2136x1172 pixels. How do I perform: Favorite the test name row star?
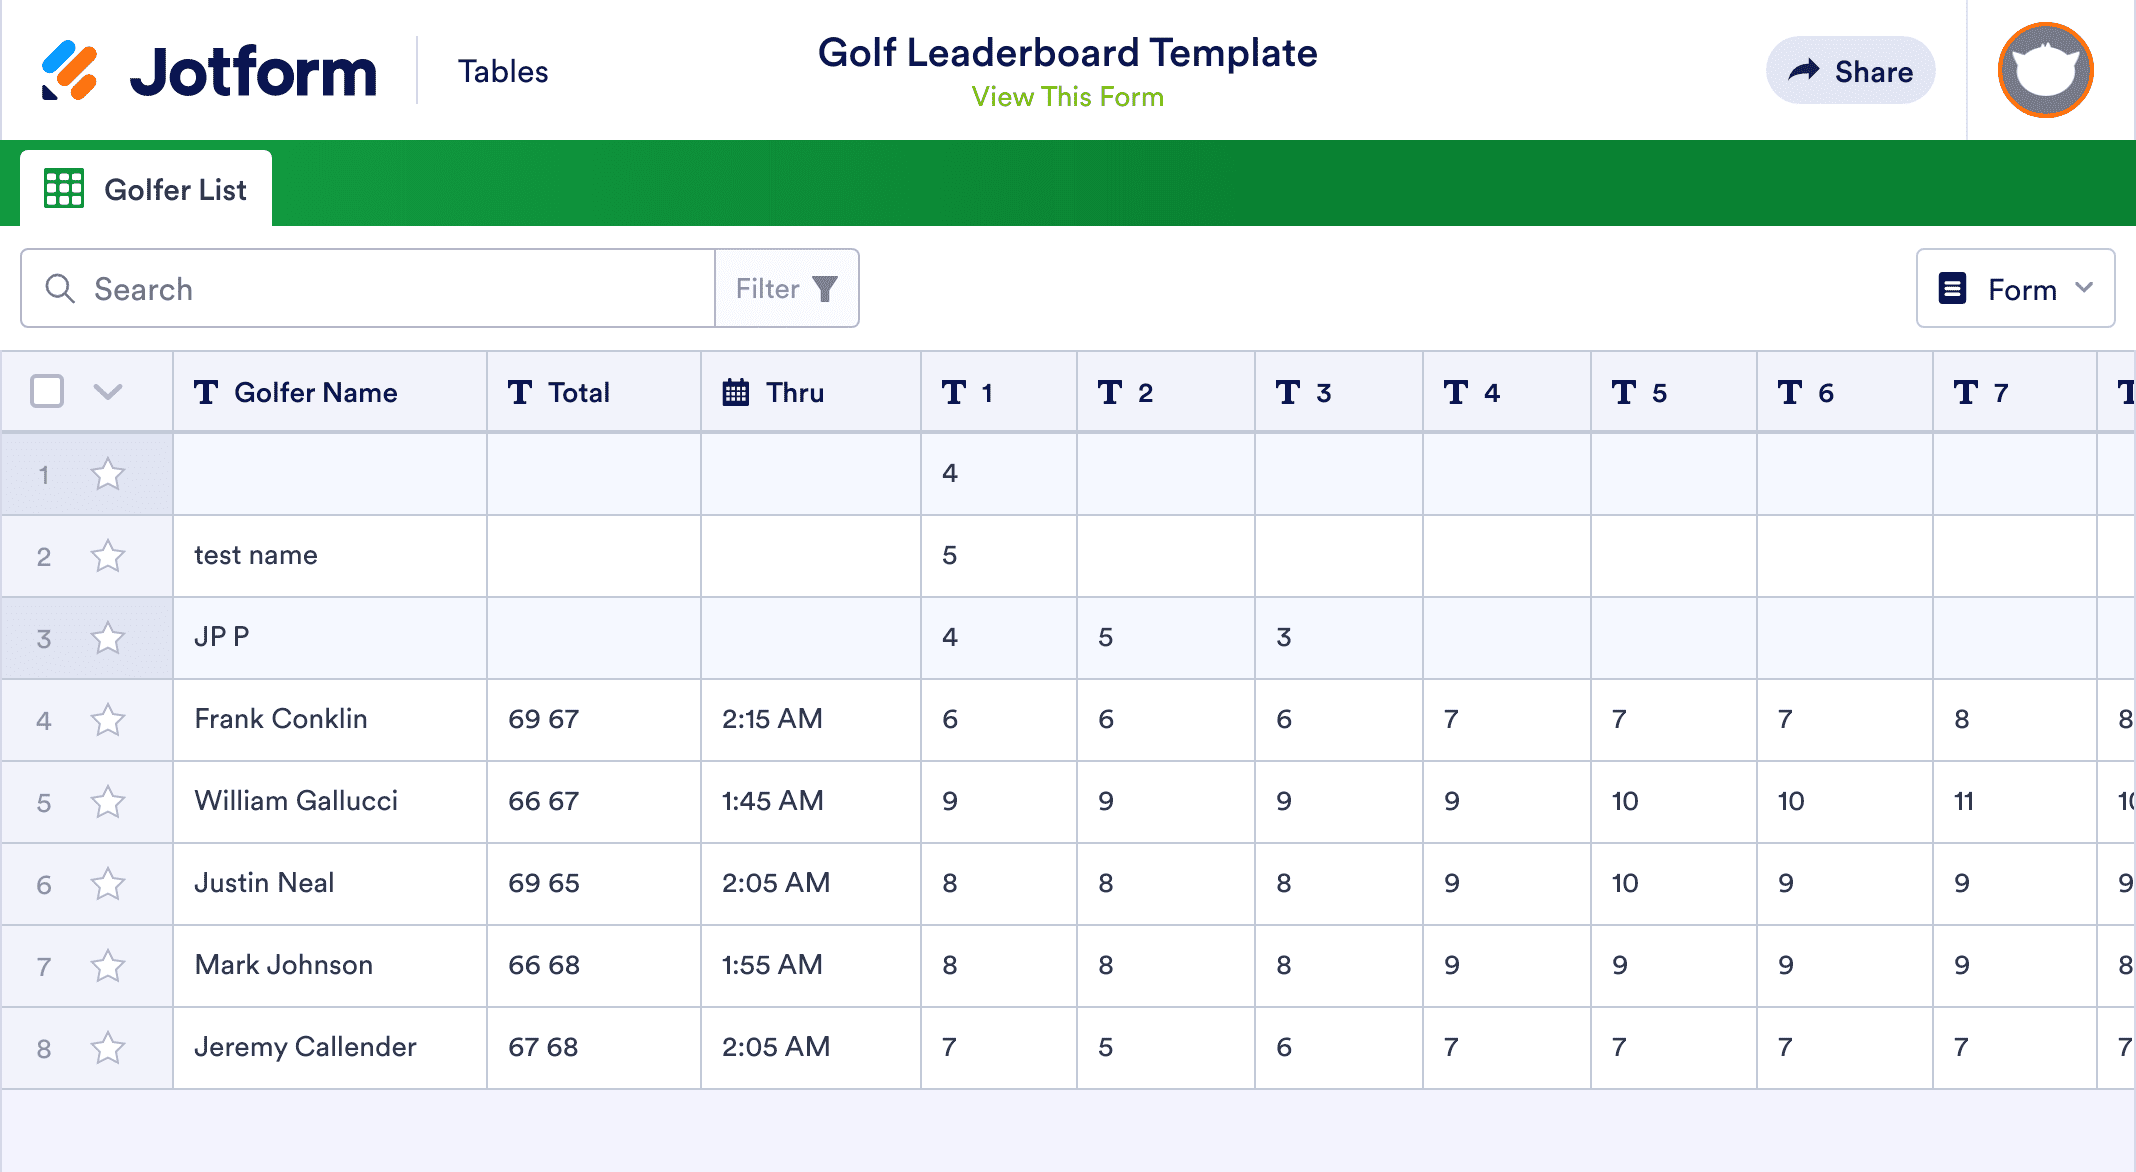pyautogui.click(x=108, y=556)
